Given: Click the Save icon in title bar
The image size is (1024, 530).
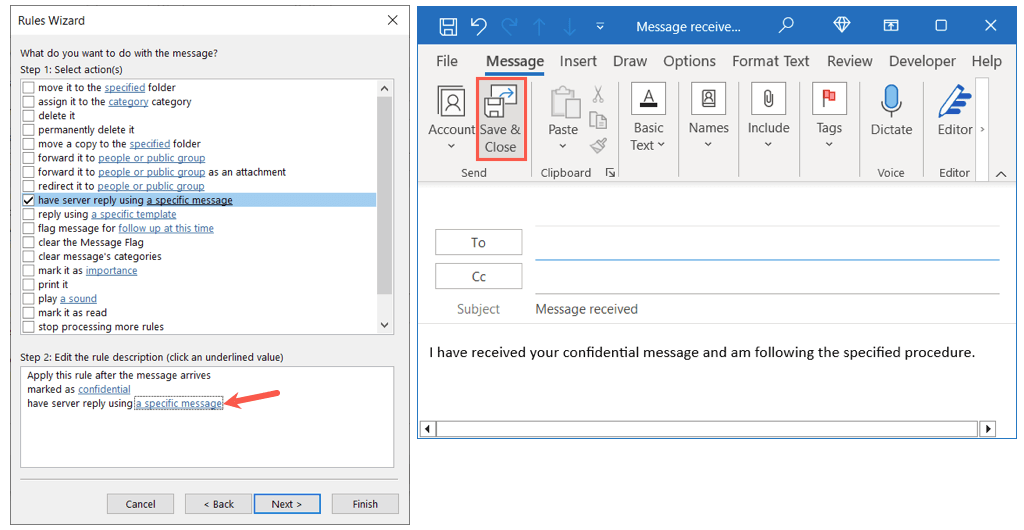Looking at the screenshot, I should pos(448,26).
